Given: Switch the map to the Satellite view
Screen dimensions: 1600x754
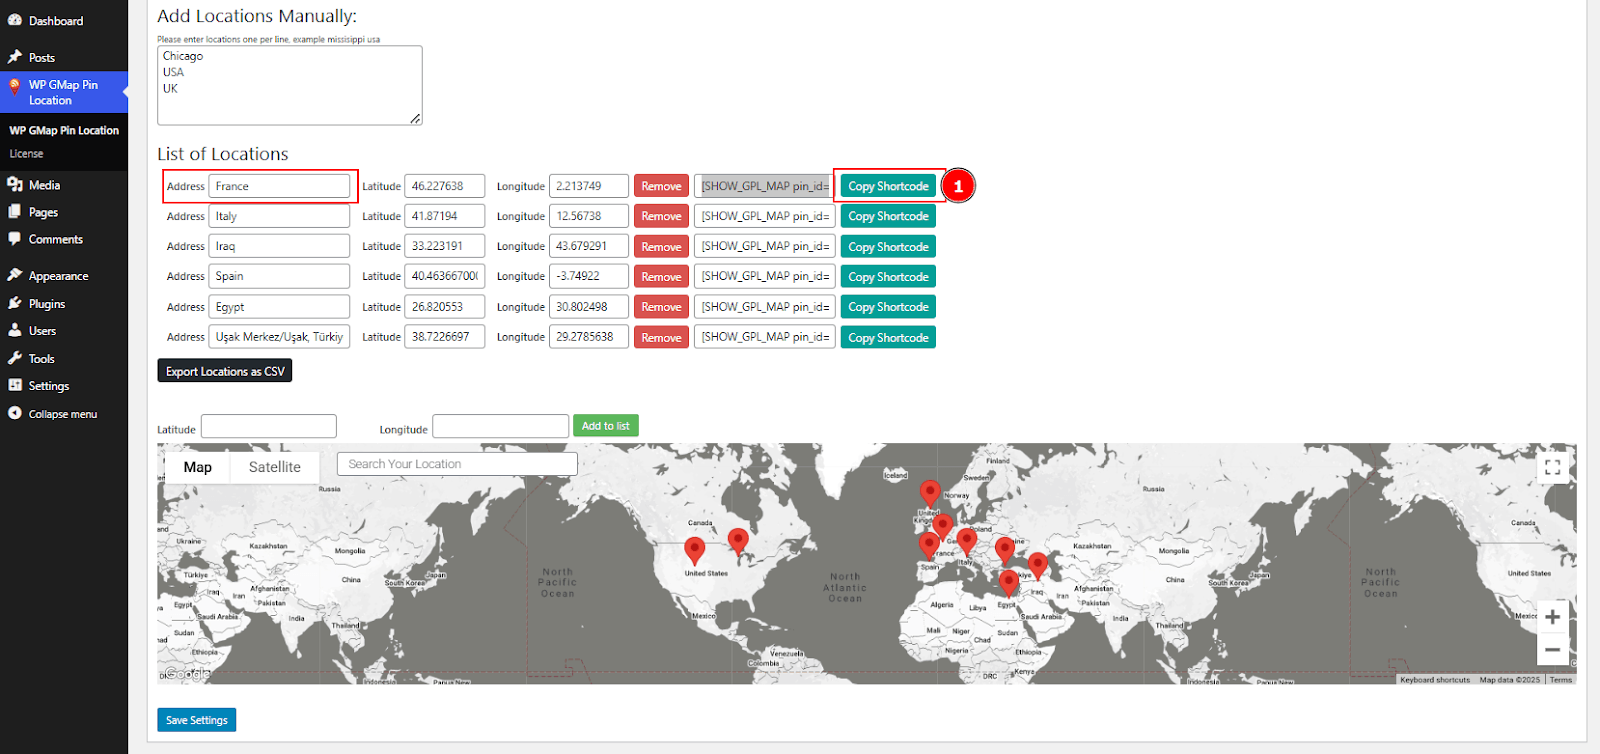Looking at the screenshot, I should click(275, 467).
